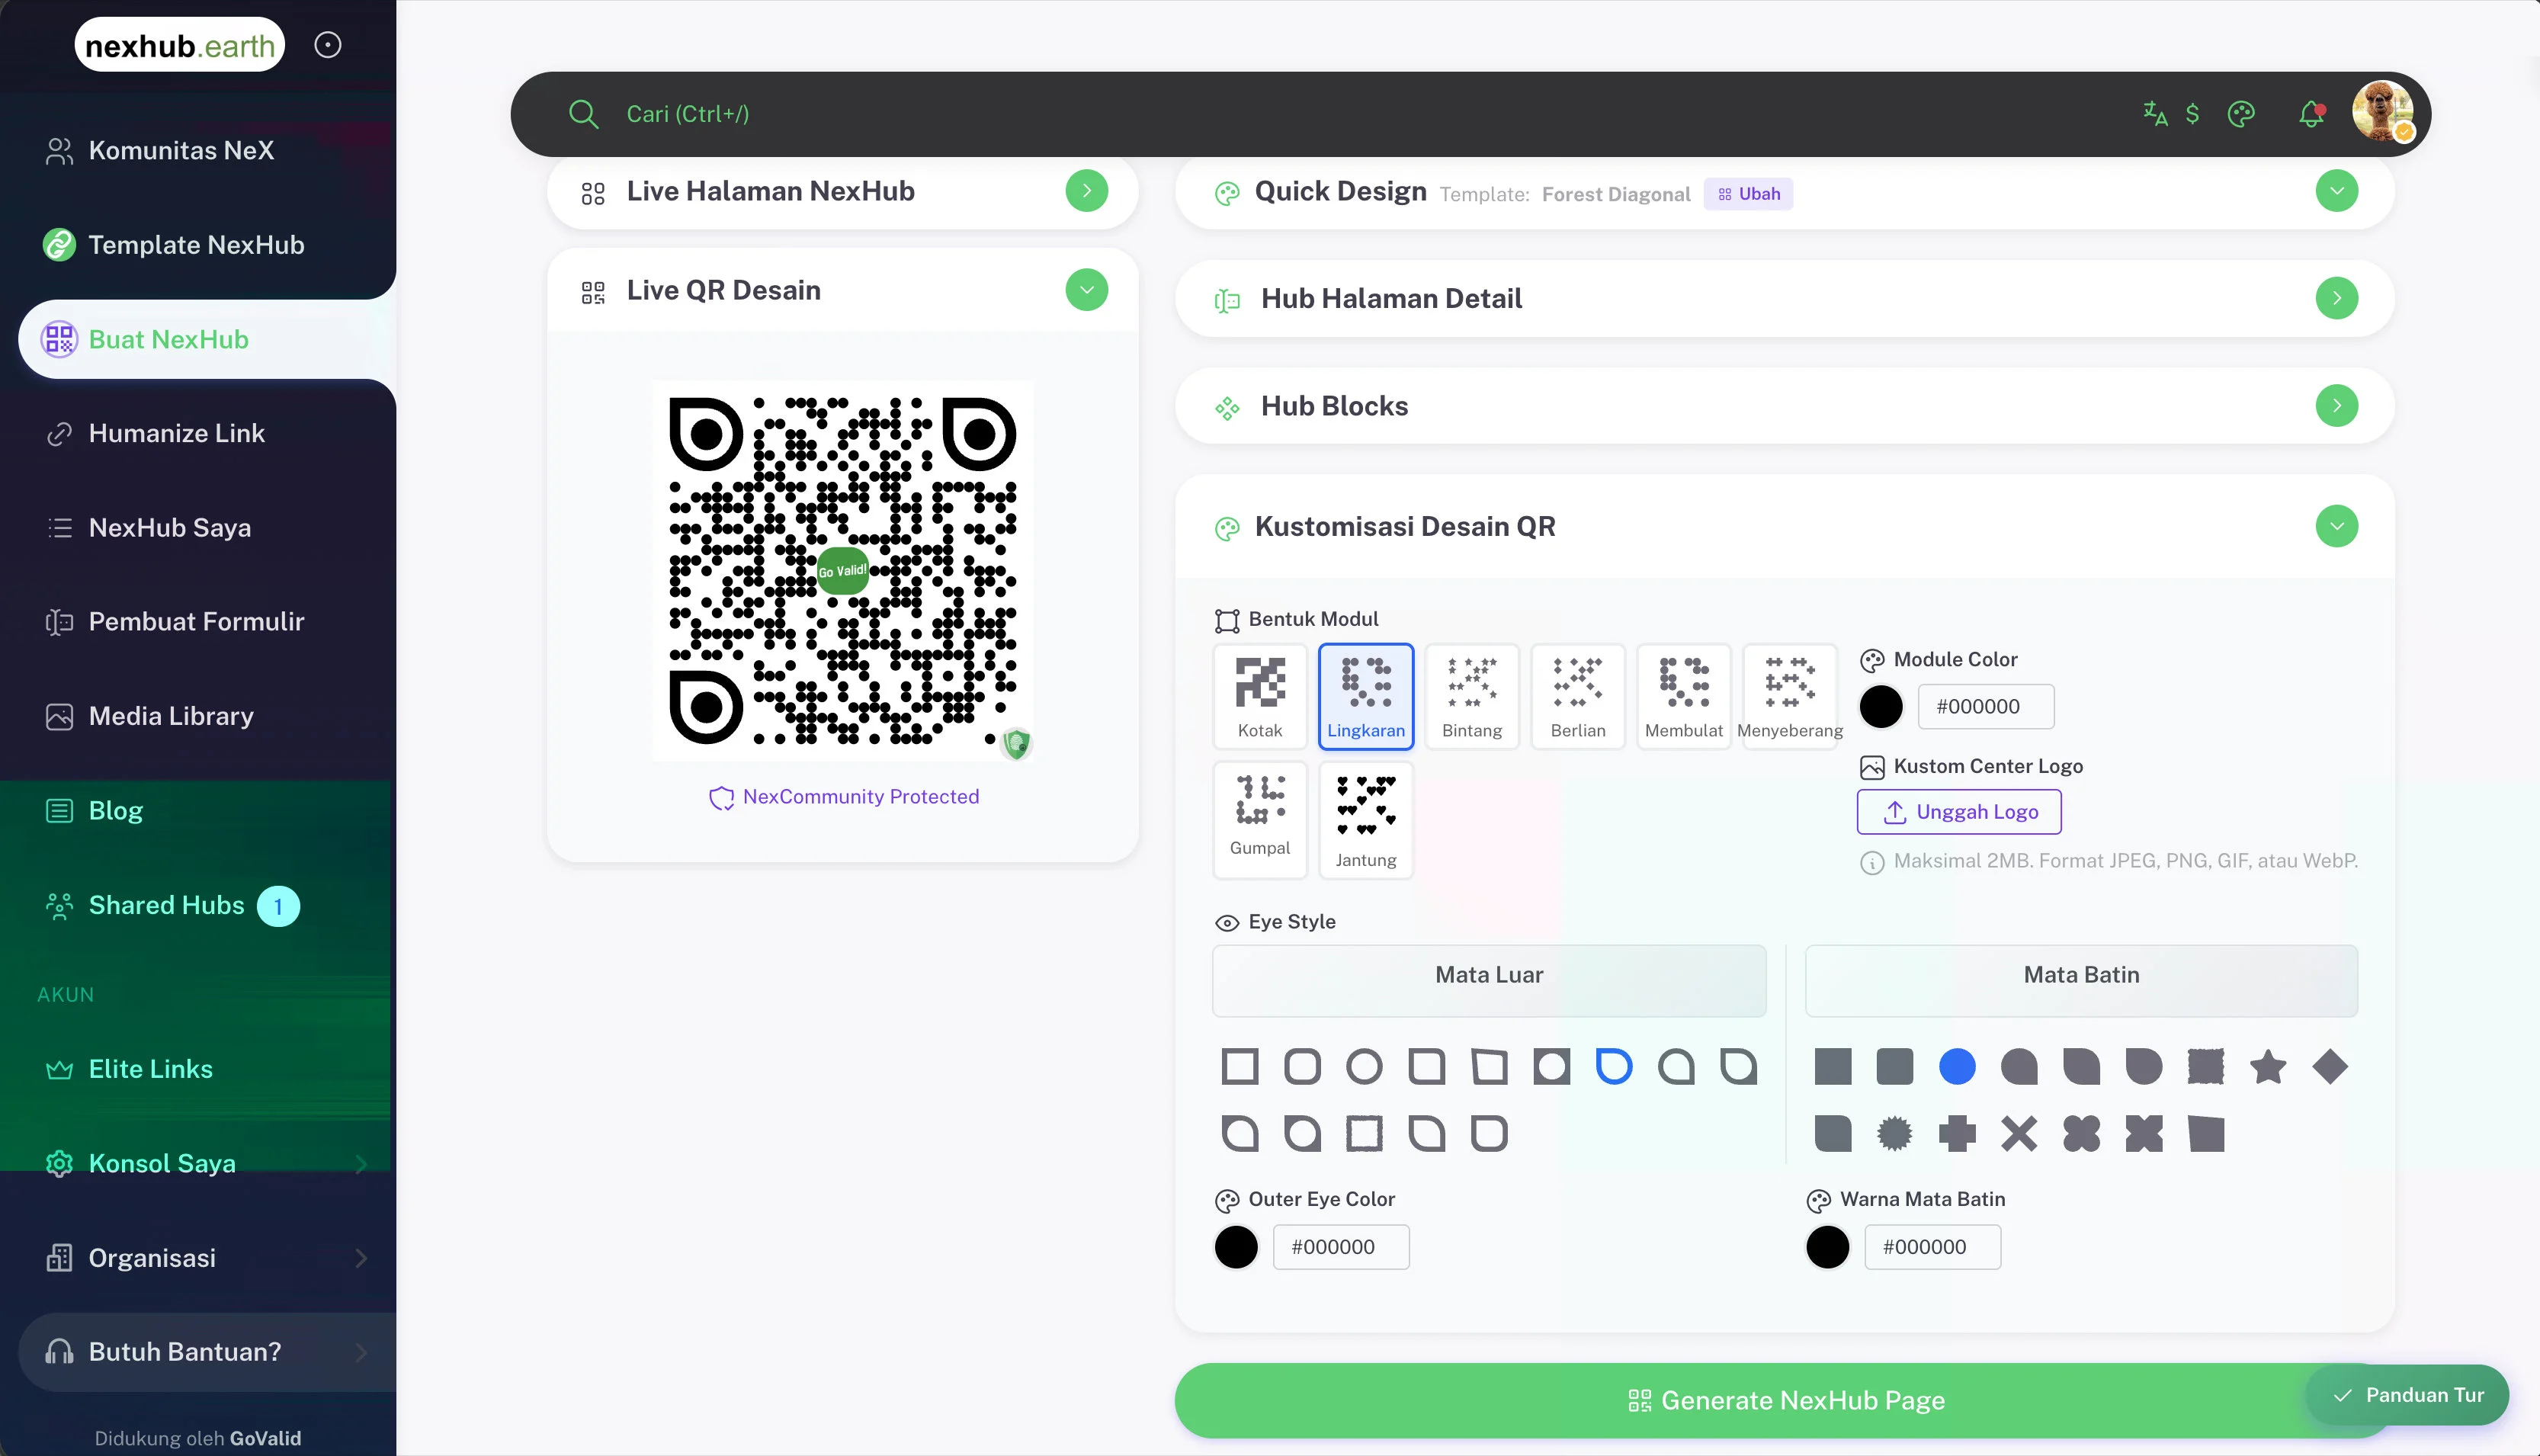Expand the Organisasi submenu
2540x1456 pixels.
tap(361, 1258)
